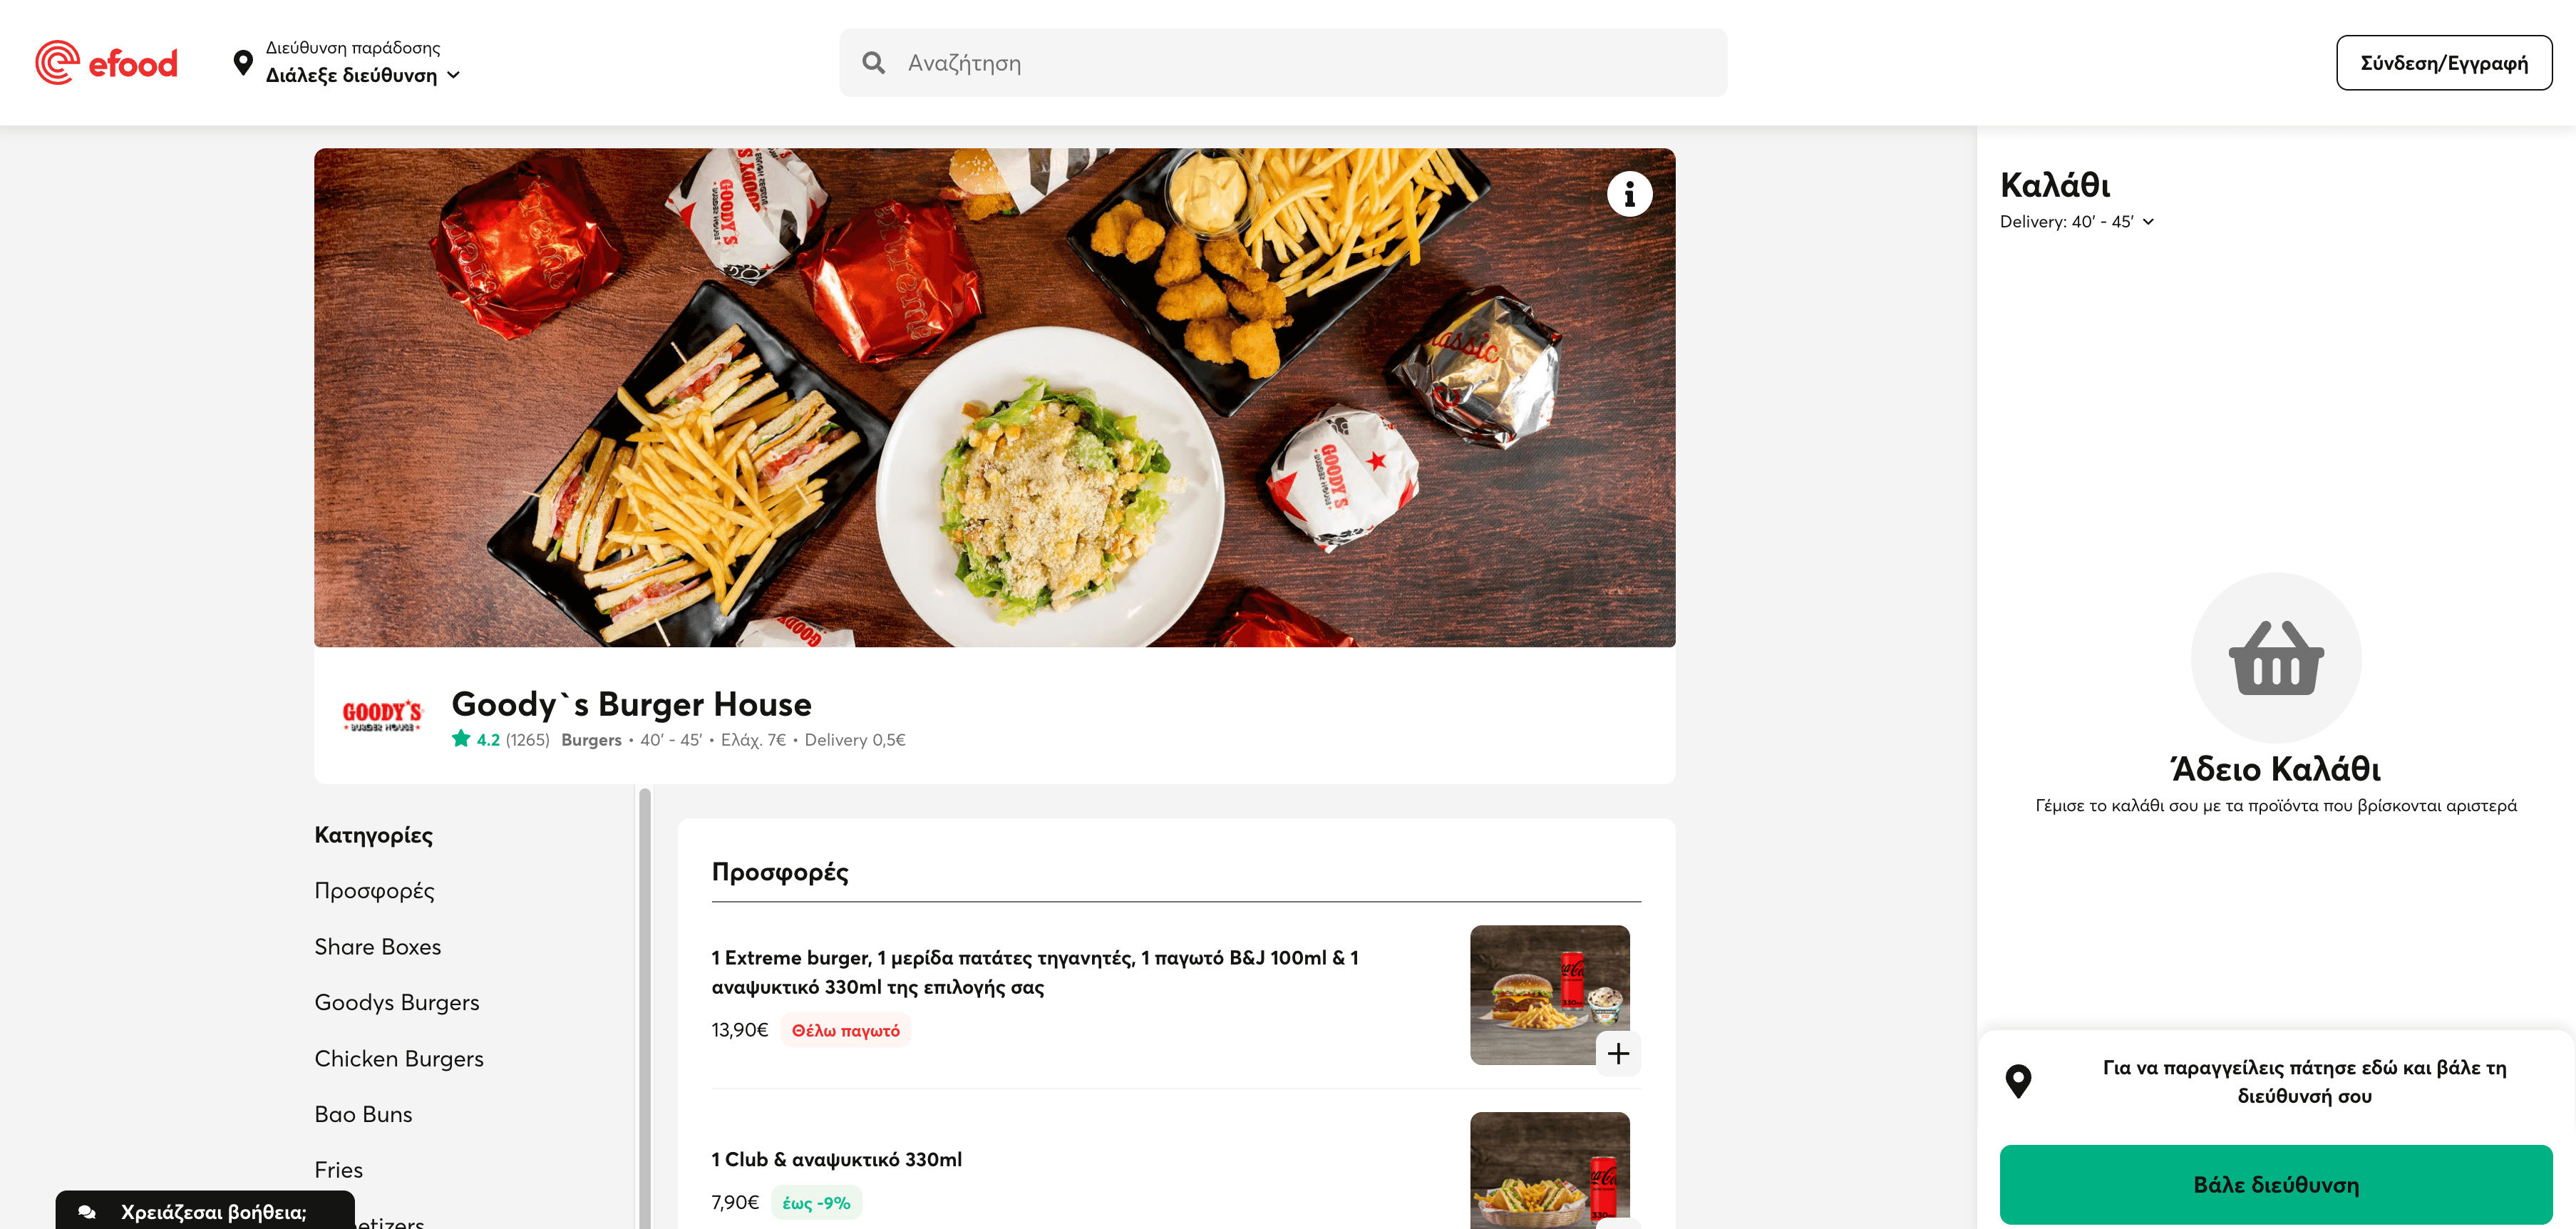The width and height of the screenshot is (2576, 1229).
Task: Click the location pin in cart panel
Action: point(2018,1081)
